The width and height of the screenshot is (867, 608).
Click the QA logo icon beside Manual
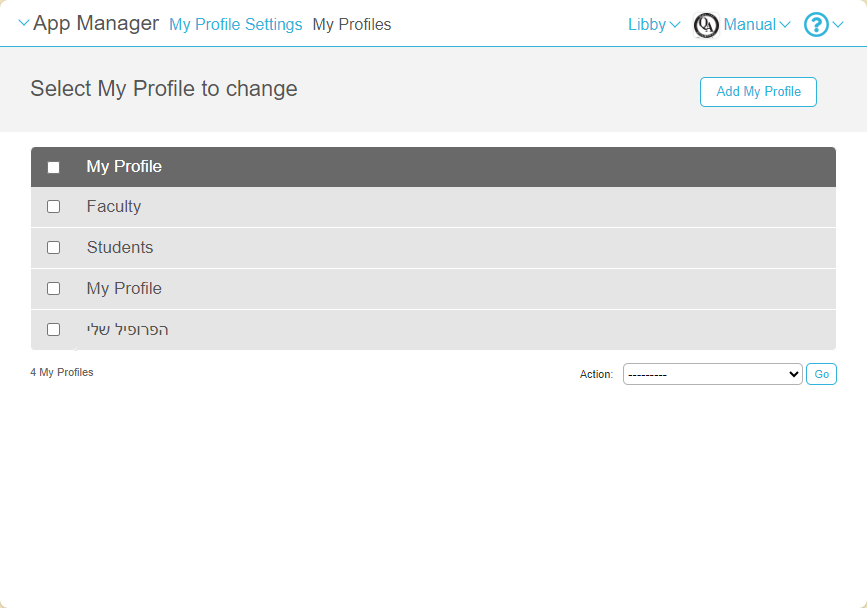tap(706, 25)
